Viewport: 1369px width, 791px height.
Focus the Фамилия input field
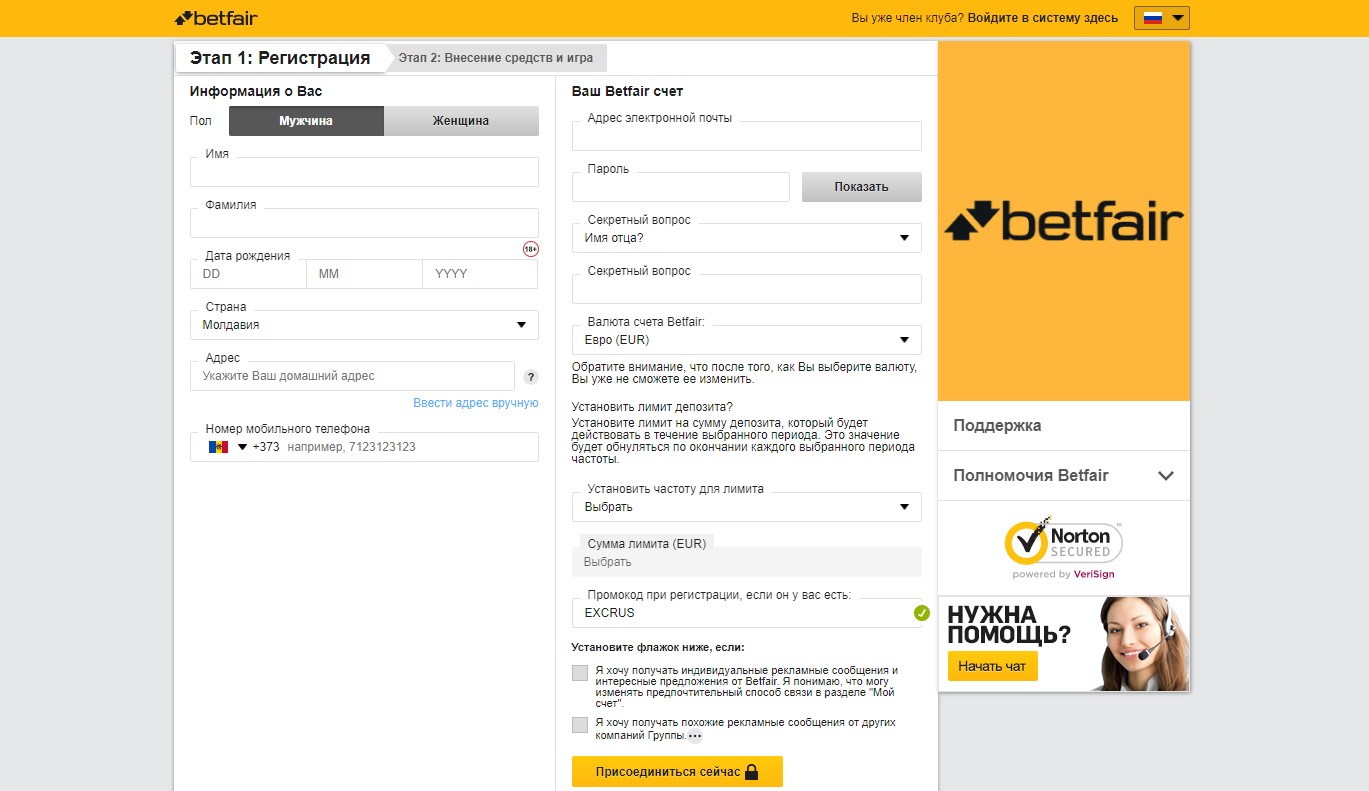[x=364, y=223]
